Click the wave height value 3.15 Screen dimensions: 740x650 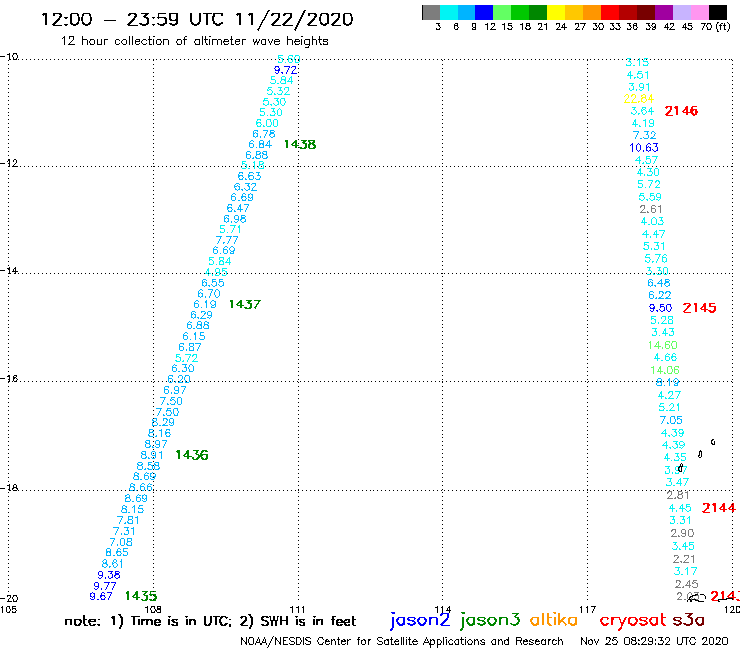click(637, 62)
